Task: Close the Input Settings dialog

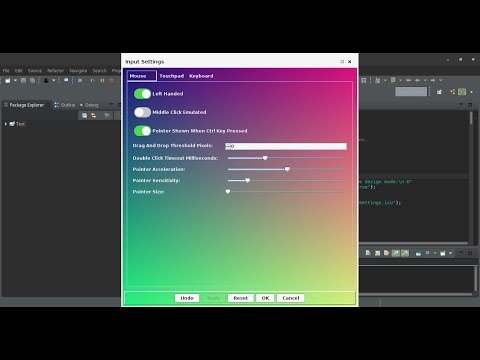Action: click(350, 62)
